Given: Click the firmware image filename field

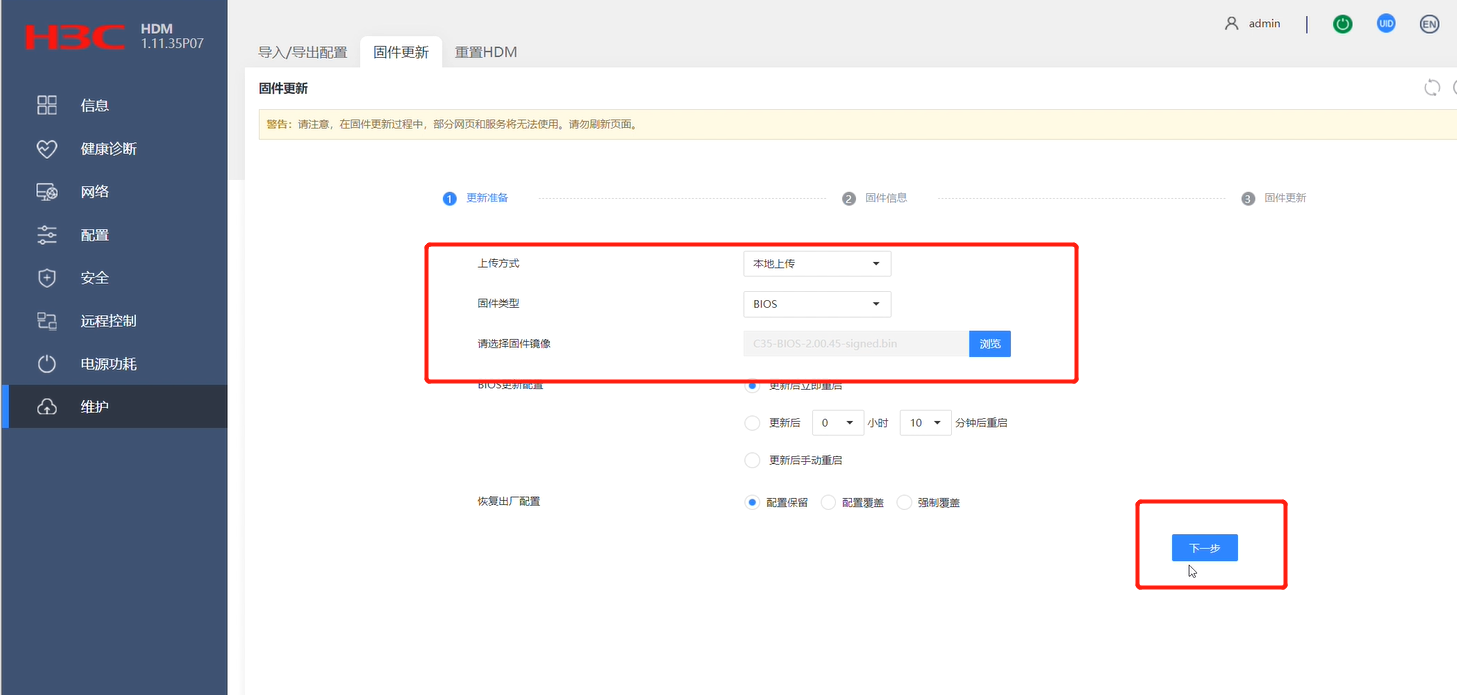Looking at the screenshot, I should (855, 343).
